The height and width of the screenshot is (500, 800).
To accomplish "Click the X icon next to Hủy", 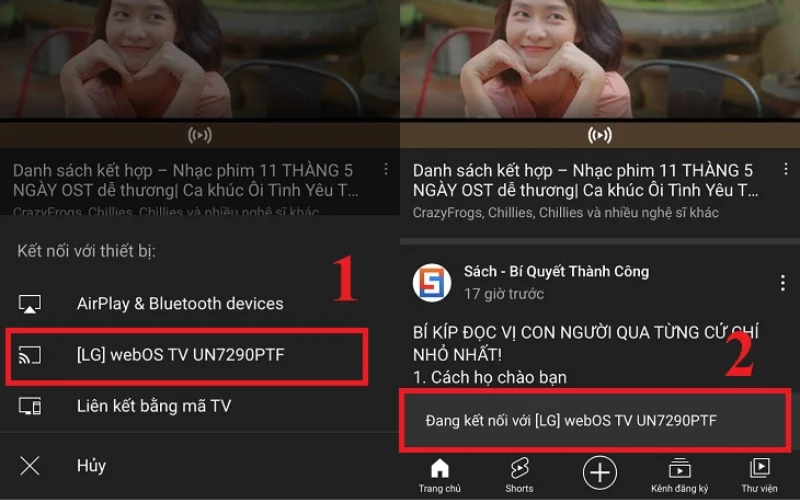I will click(x=30, y=466).
